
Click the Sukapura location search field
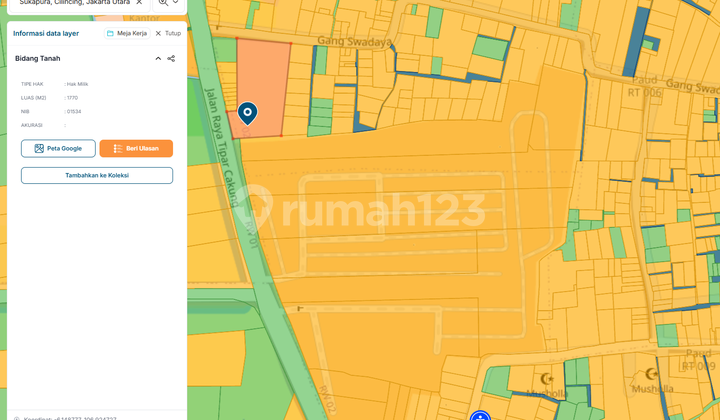click(70, 3)
